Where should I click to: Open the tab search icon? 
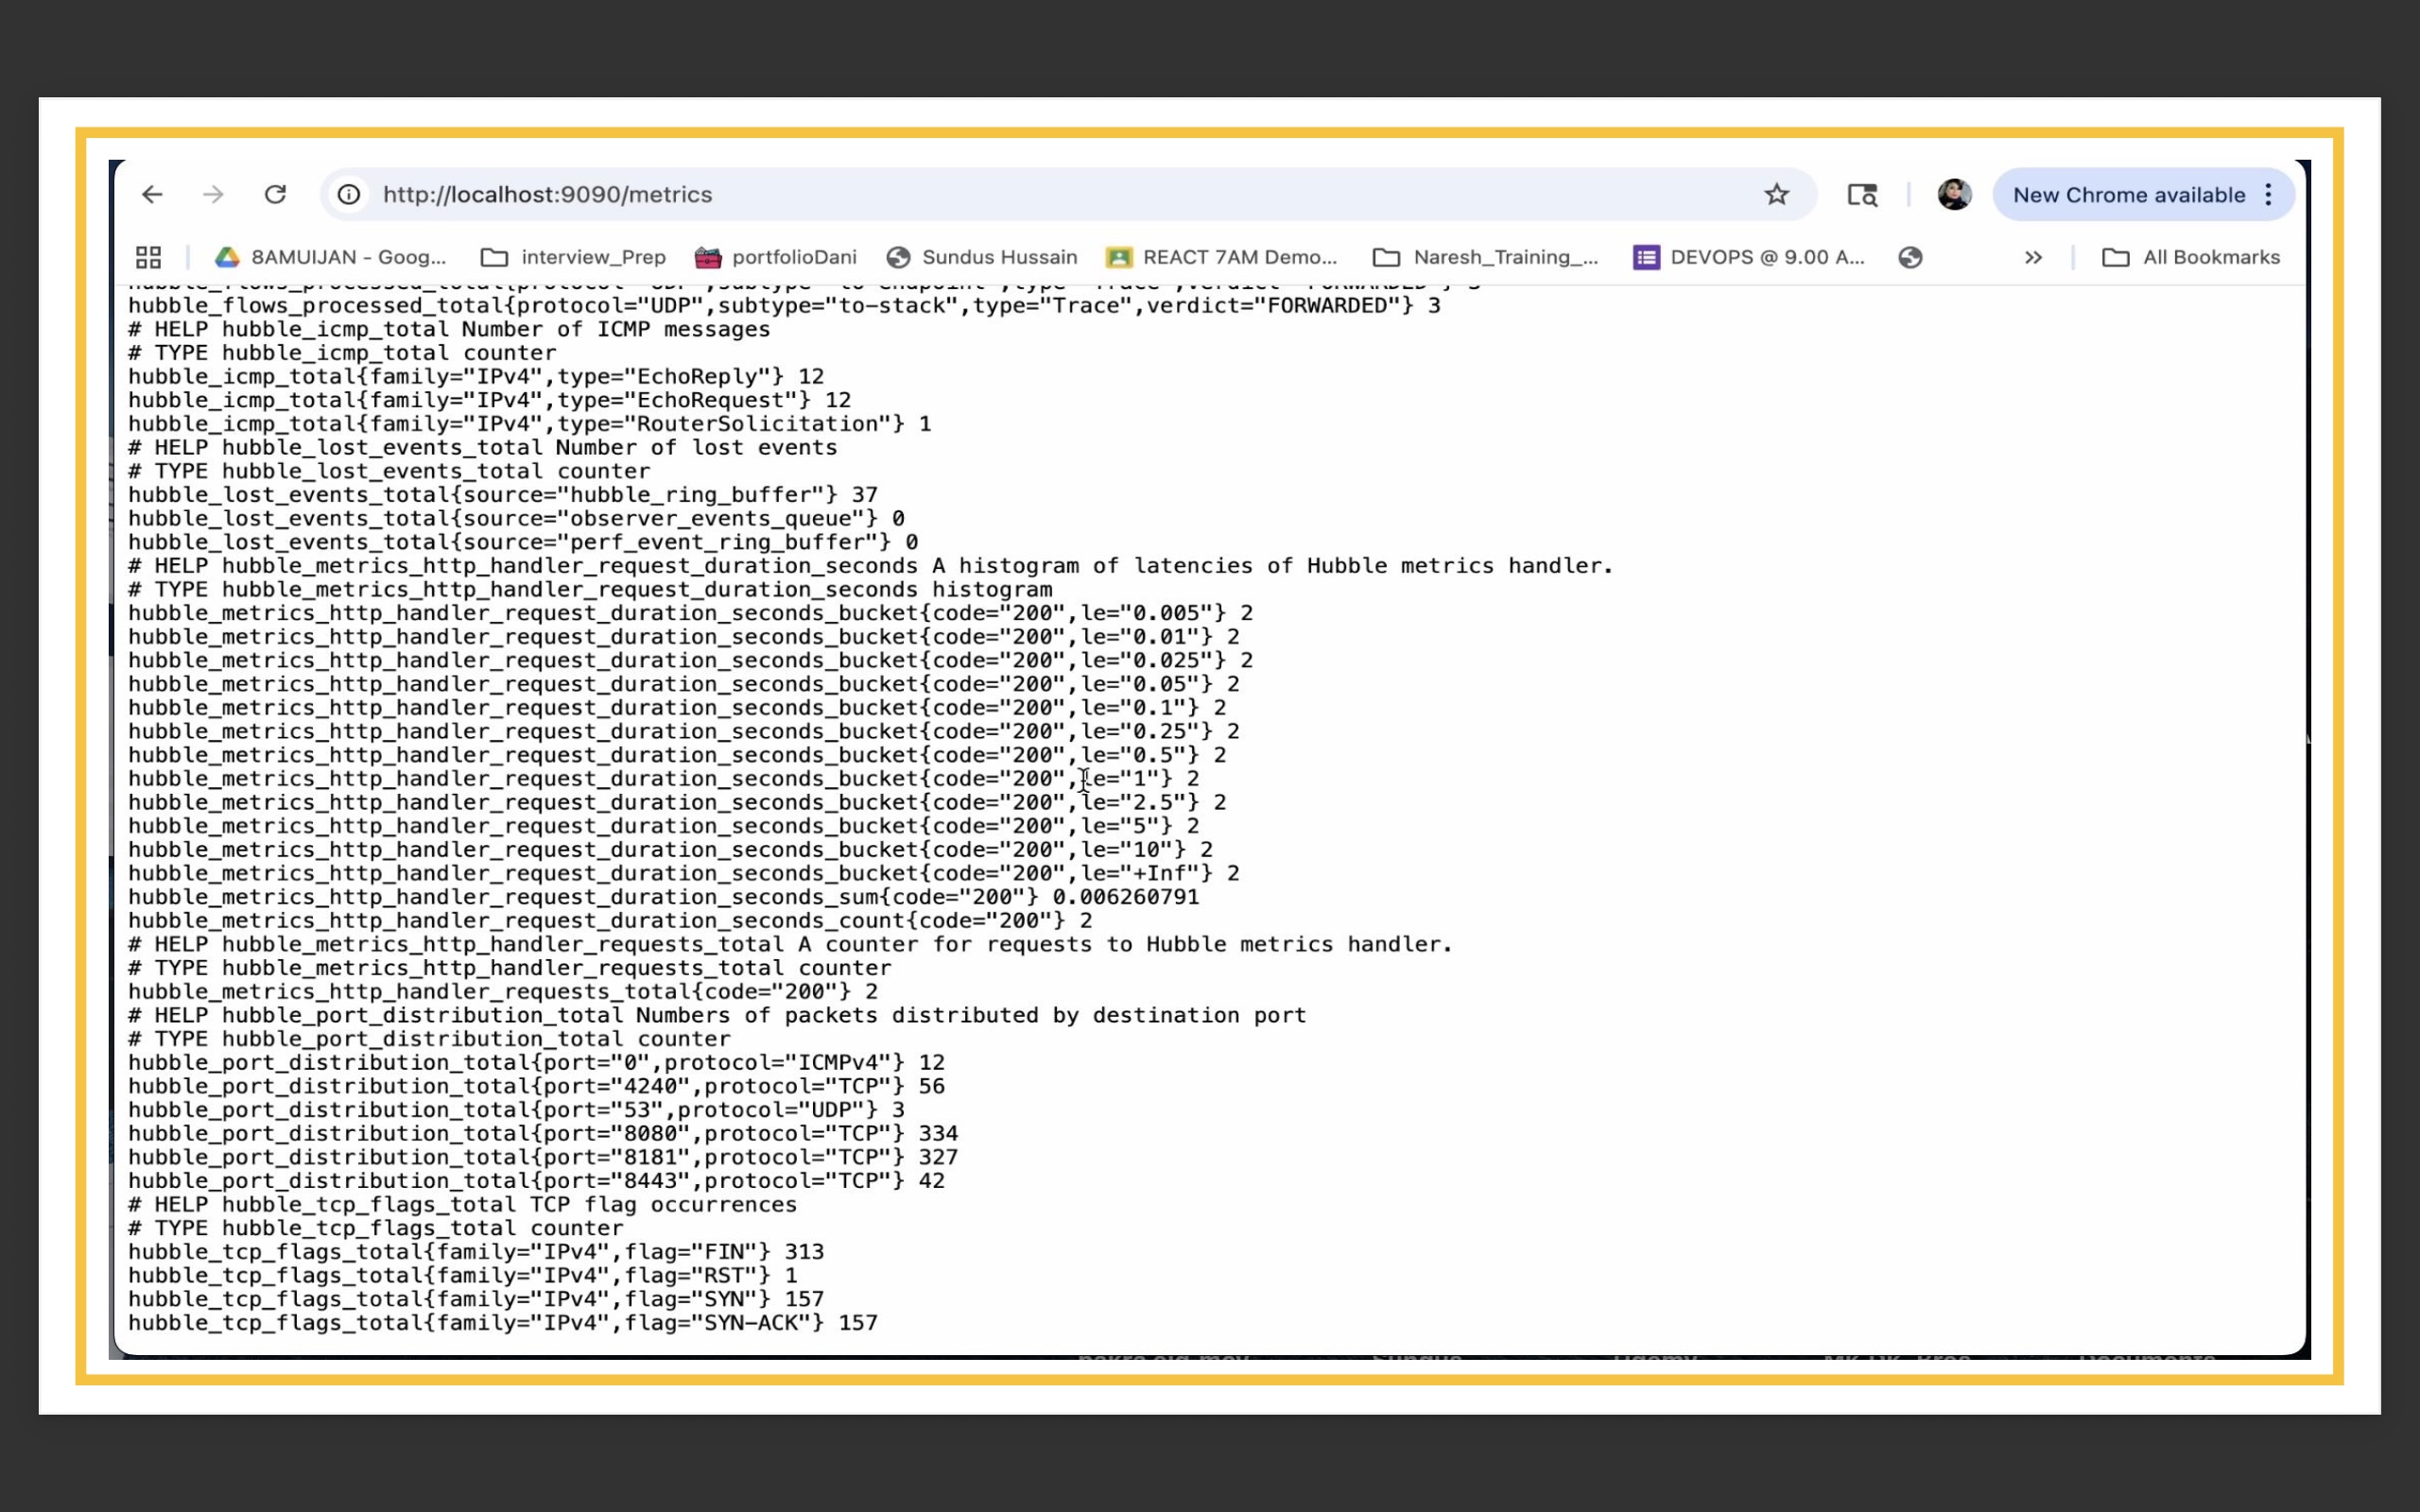click(x=1861, y=195)
